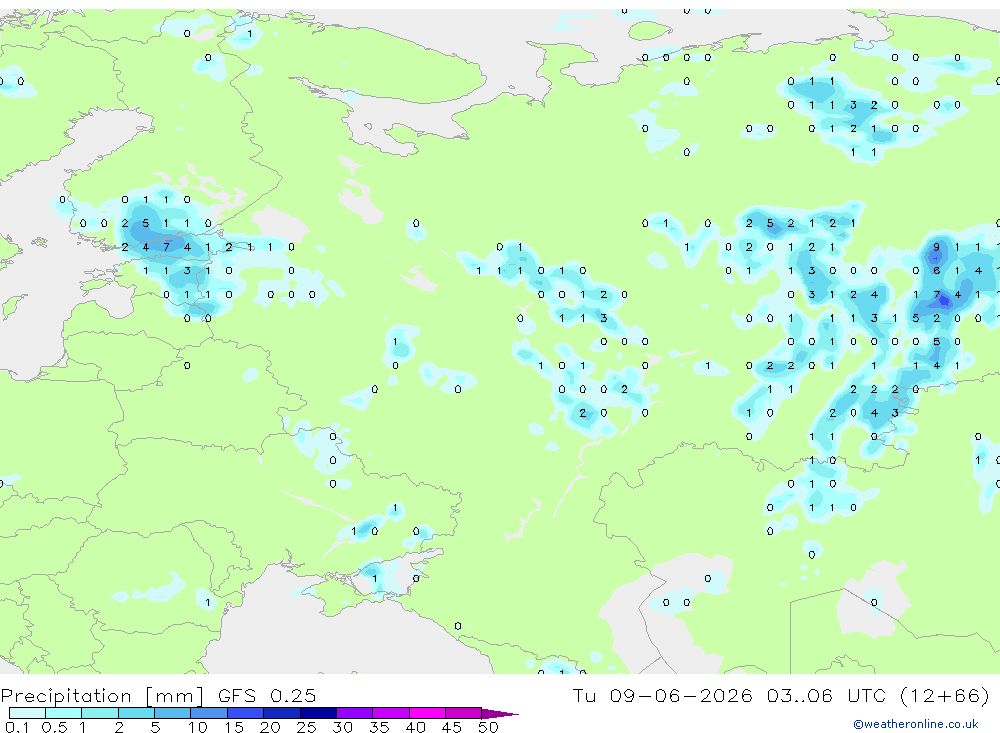Click the map precipitation value '6'

(936, 270)
